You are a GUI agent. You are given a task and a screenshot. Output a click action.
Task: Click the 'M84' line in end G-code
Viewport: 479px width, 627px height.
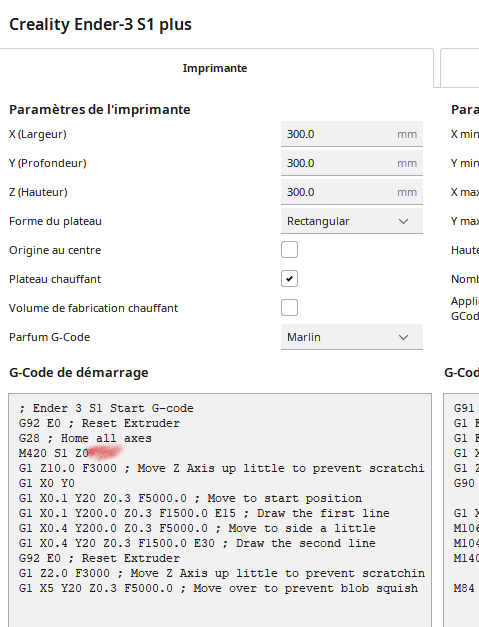pos(464,588)
